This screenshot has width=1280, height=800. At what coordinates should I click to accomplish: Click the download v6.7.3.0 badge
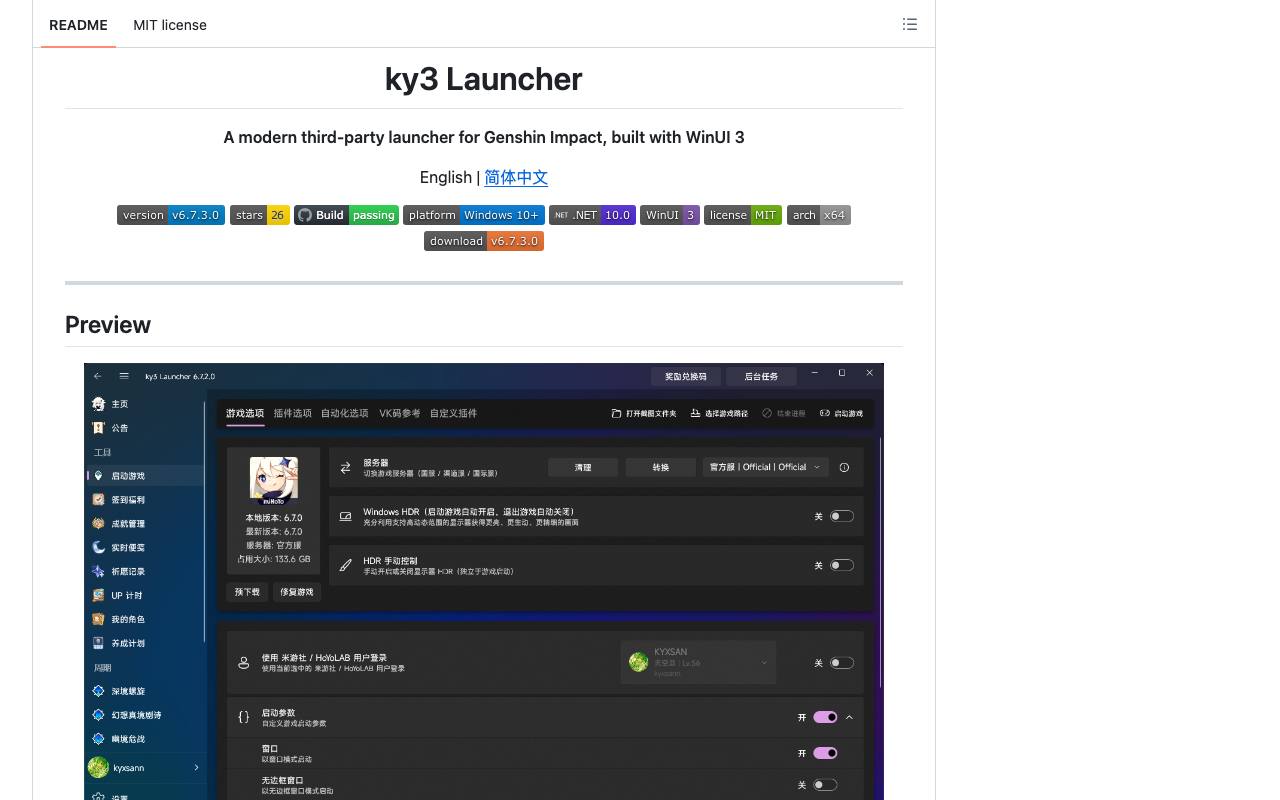point(484,241)
